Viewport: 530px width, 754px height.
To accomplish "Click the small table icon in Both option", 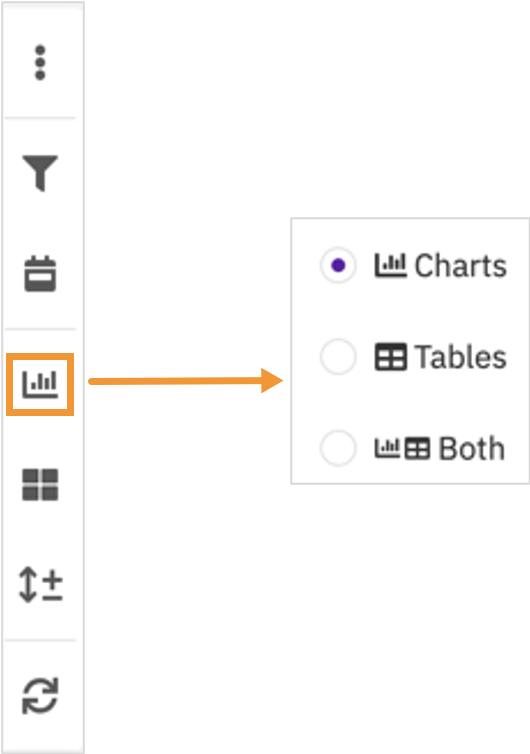I will [x=417, y=449].
